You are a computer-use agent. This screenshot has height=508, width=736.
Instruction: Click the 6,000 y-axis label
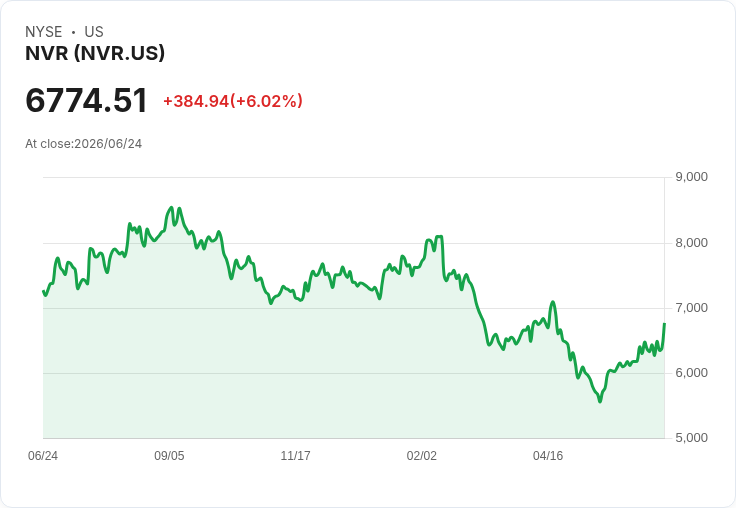[x=691, y=373]
